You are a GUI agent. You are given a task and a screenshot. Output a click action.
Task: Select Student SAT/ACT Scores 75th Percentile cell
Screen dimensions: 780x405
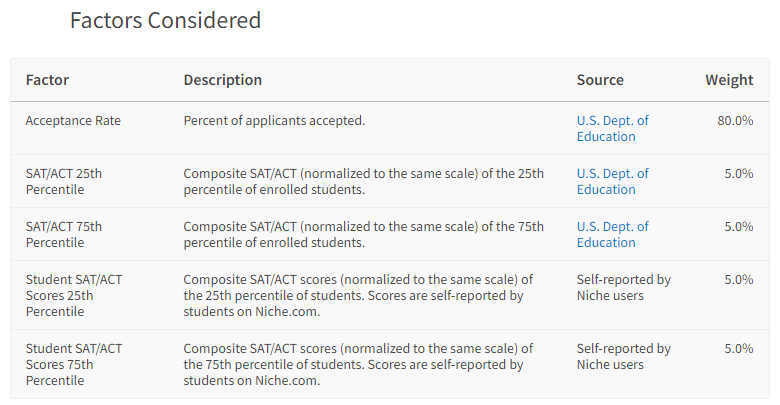[74, 364]
